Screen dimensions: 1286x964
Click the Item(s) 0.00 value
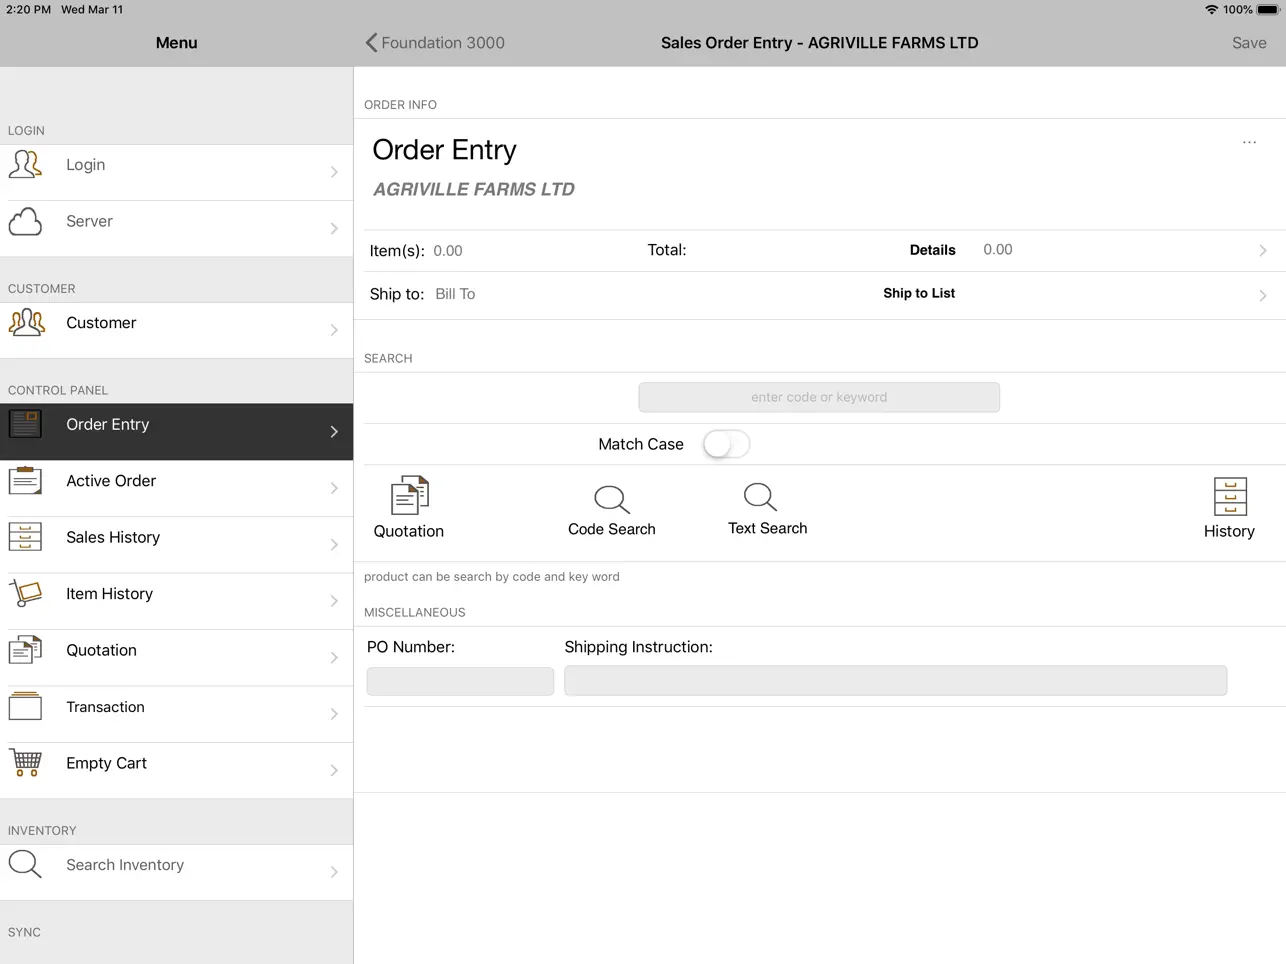[448, 251]
